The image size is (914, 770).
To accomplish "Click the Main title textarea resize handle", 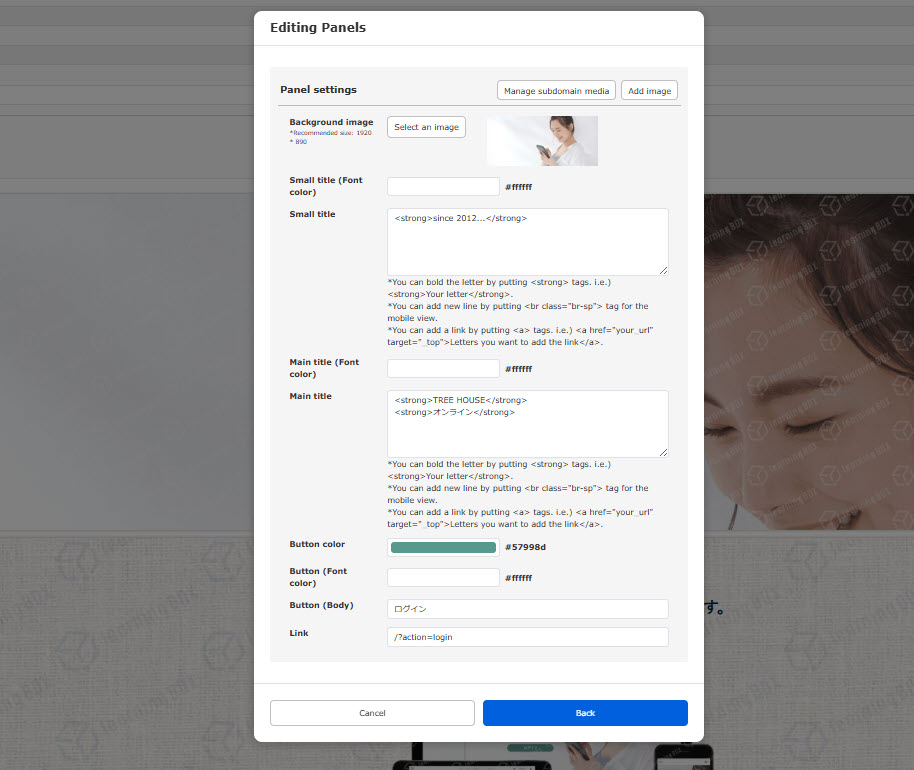I will [x=663, y=452].
